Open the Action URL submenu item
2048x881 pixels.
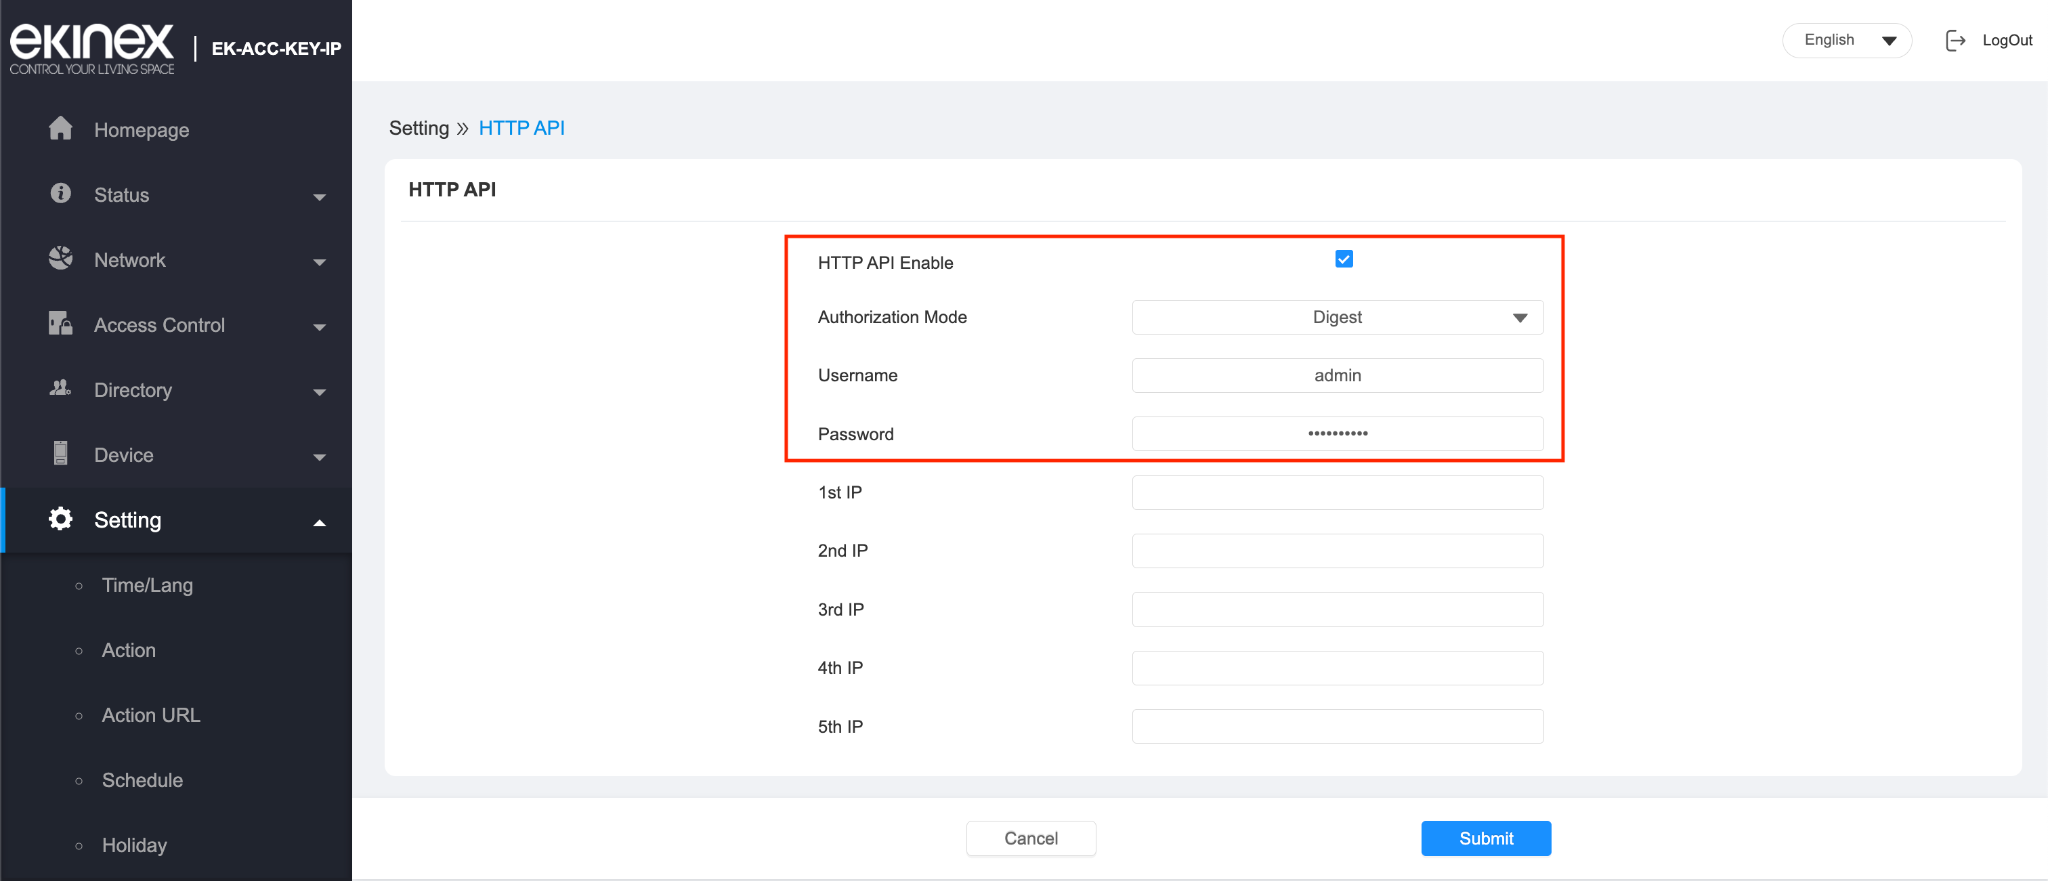click(x=151, y=715)
